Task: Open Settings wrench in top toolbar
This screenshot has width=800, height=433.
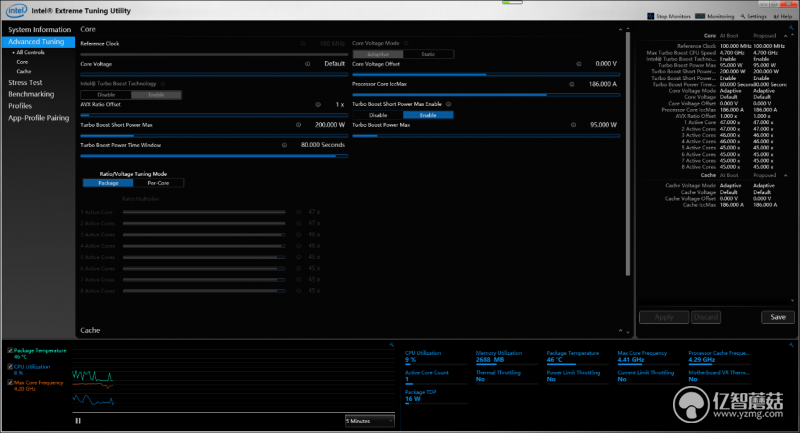Action: (754, 16)
